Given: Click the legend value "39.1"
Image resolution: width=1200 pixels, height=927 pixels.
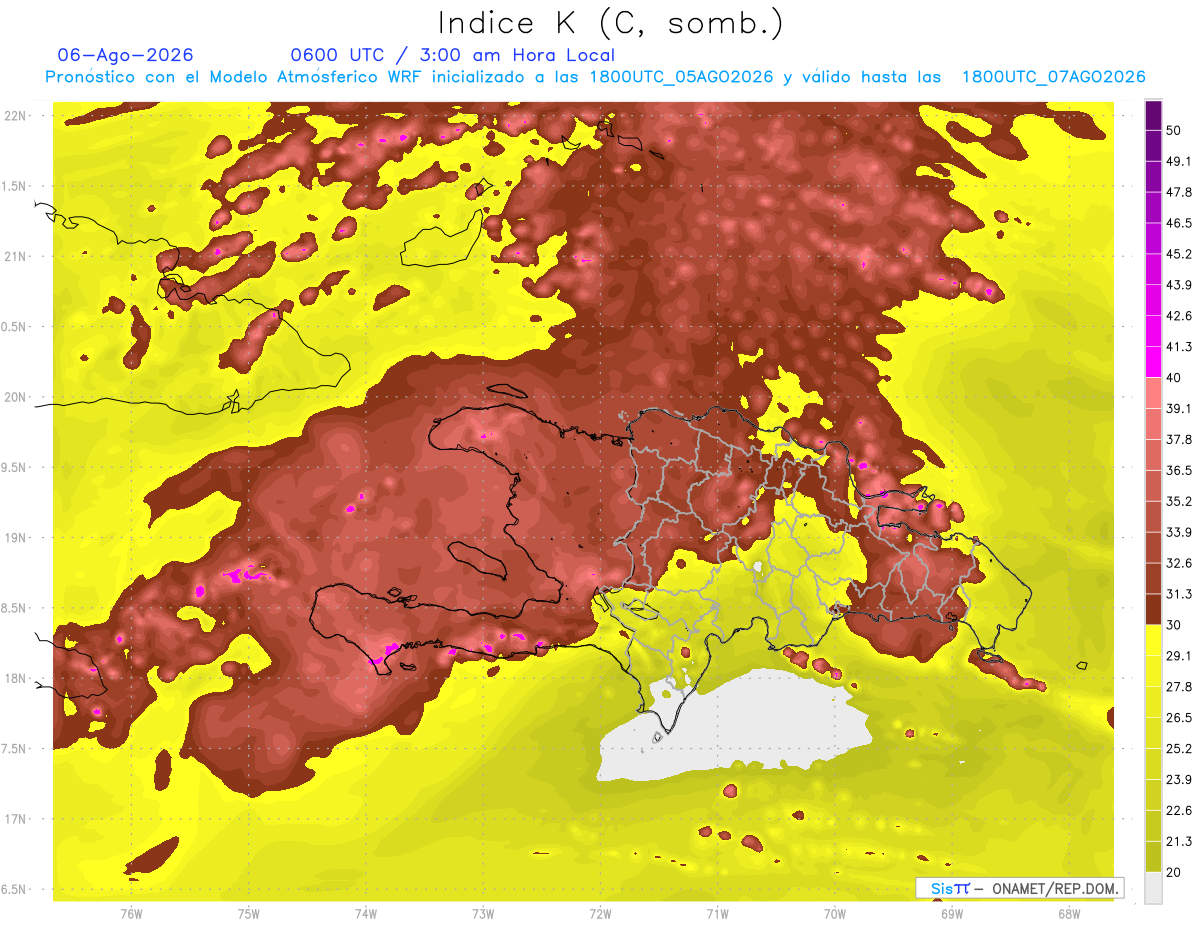Looking at the screenshot, I should pyautogui.click(x=1179, y=409).
